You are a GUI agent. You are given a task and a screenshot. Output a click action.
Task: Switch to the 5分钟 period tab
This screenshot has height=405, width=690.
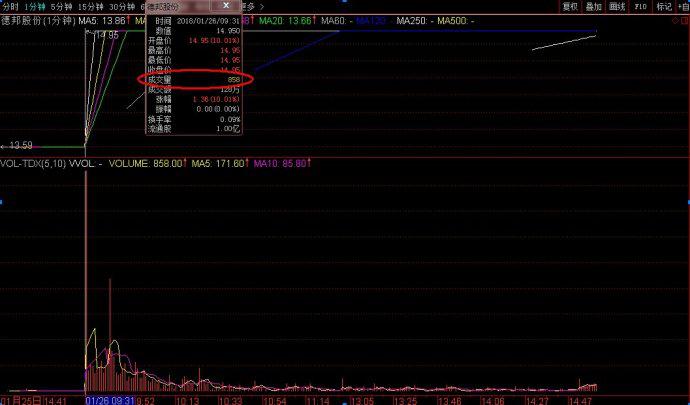pyautogui.click(x=63, y=6)
